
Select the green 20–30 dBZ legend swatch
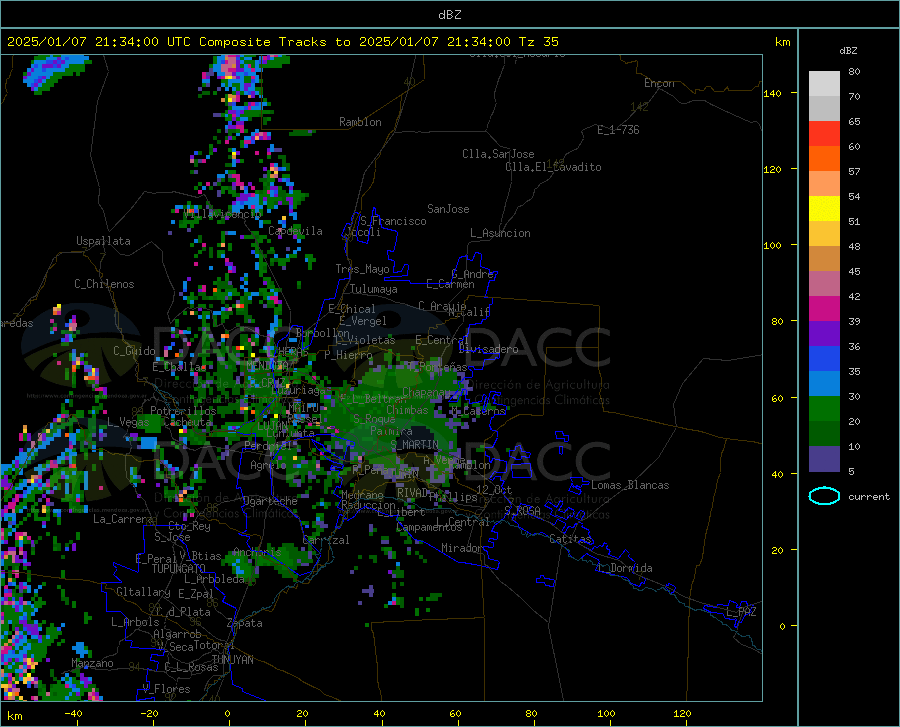click(x=824, y=409)
